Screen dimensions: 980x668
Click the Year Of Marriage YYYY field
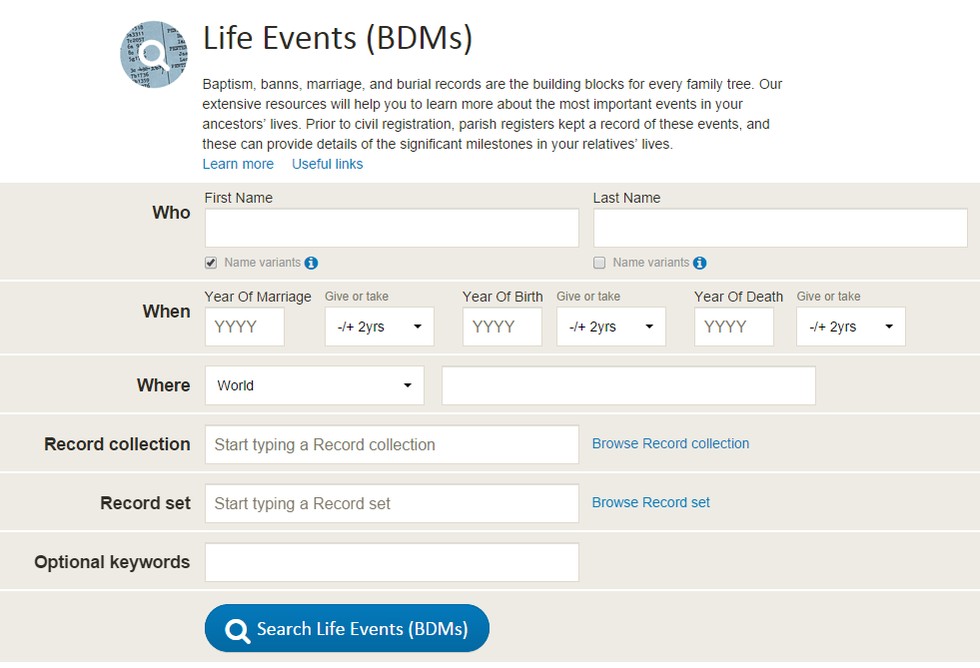[244, 327]
